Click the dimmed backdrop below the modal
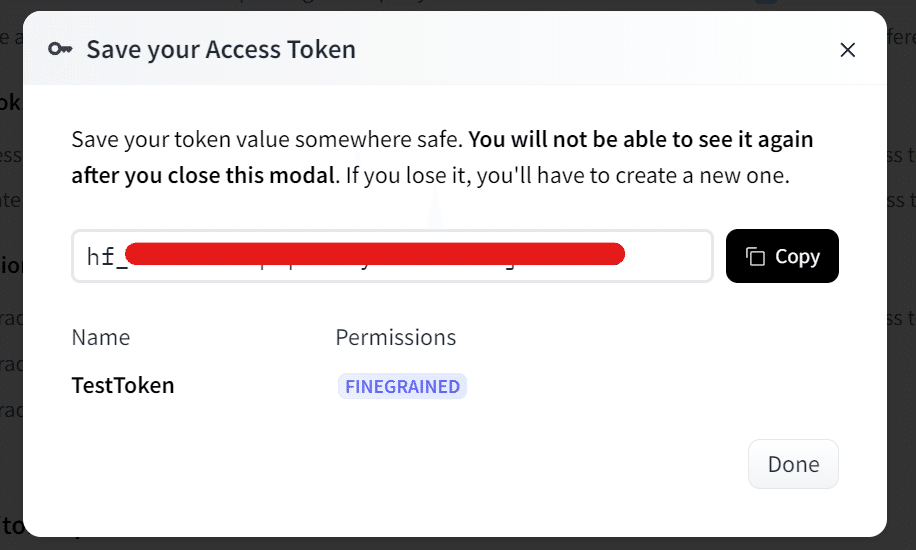This screenshot has width=916, height=550. [450, 543]
